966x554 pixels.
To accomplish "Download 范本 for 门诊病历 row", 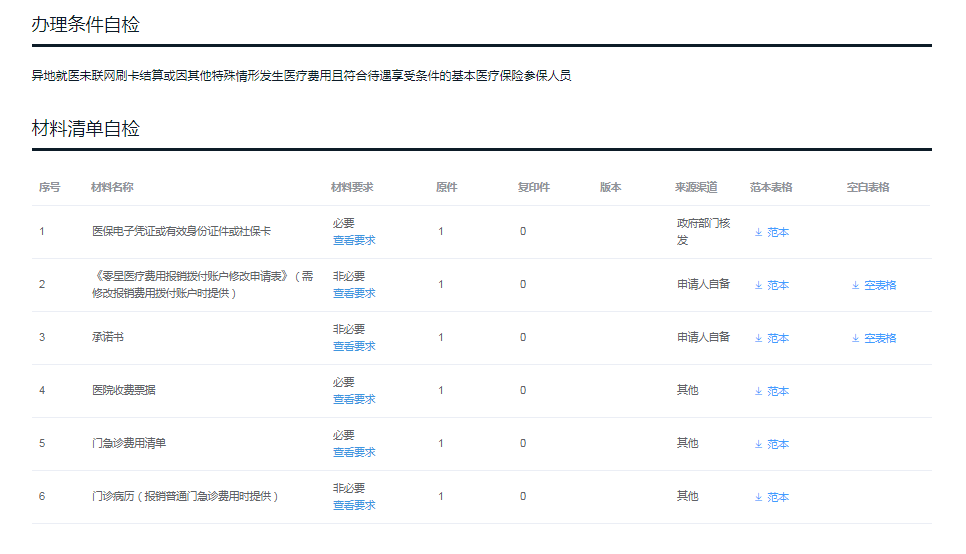I will [772, 497].
